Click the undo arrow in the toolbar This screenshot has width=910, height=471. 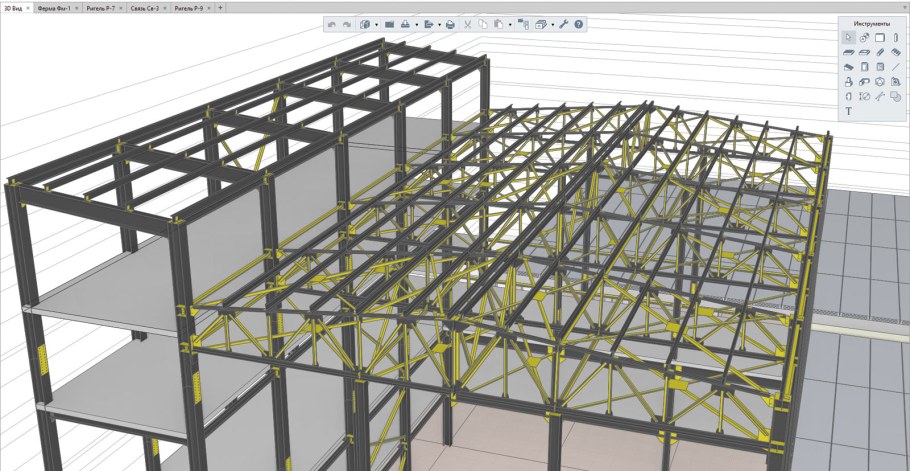pos(332,23)
